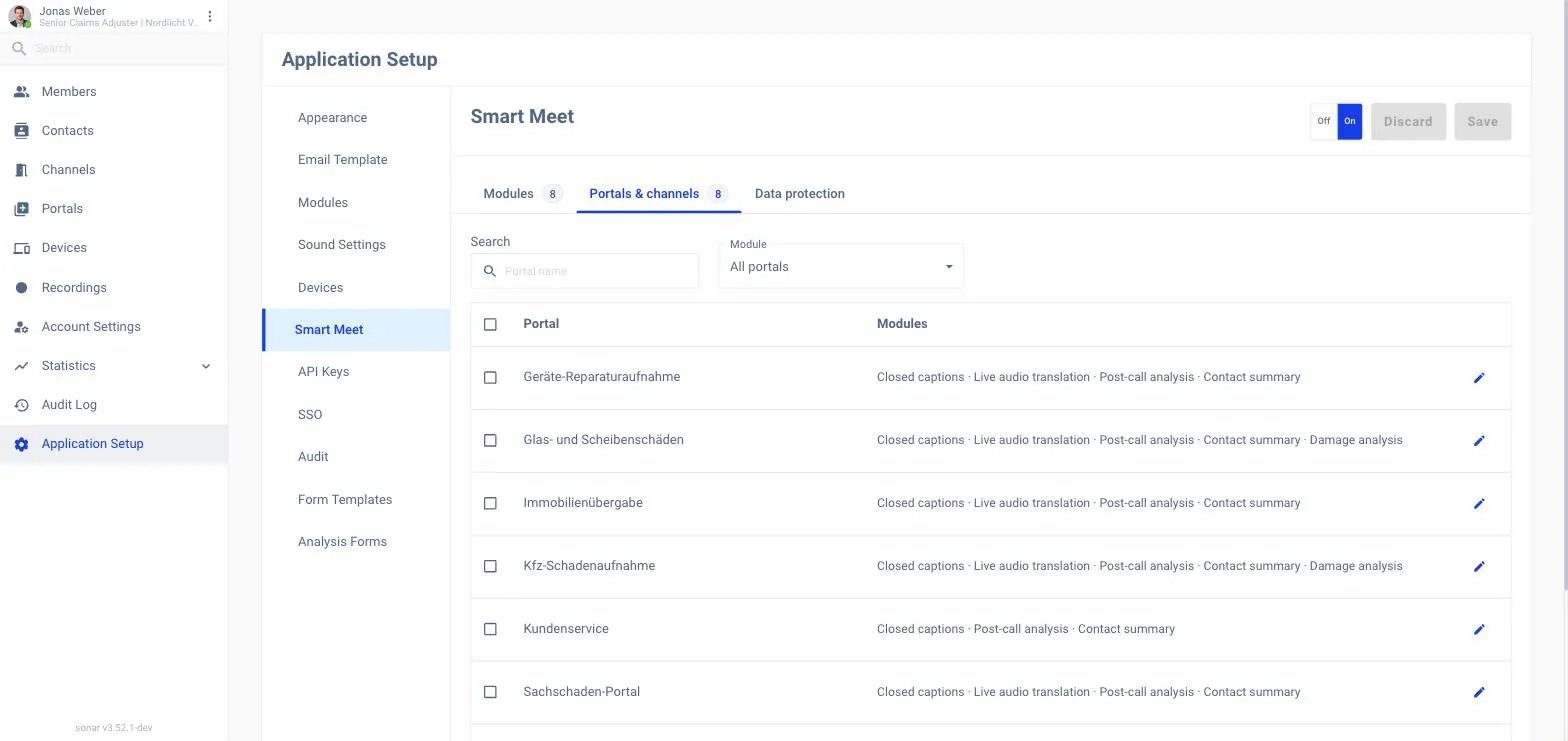1568x741 pixels.
Task: Switch Smart Meet to Off
Action: click(x=1324, y=122)
